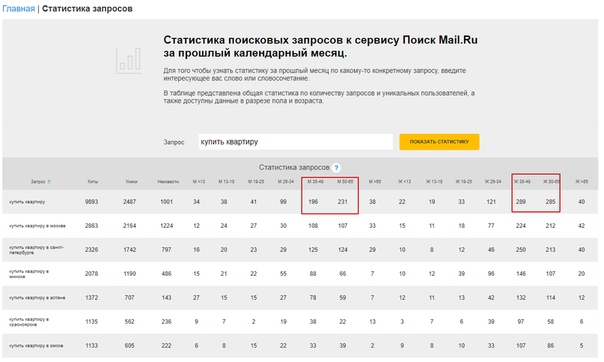
Task: Click the sort arrow next to Запрос header
Action: click(49, 182)
